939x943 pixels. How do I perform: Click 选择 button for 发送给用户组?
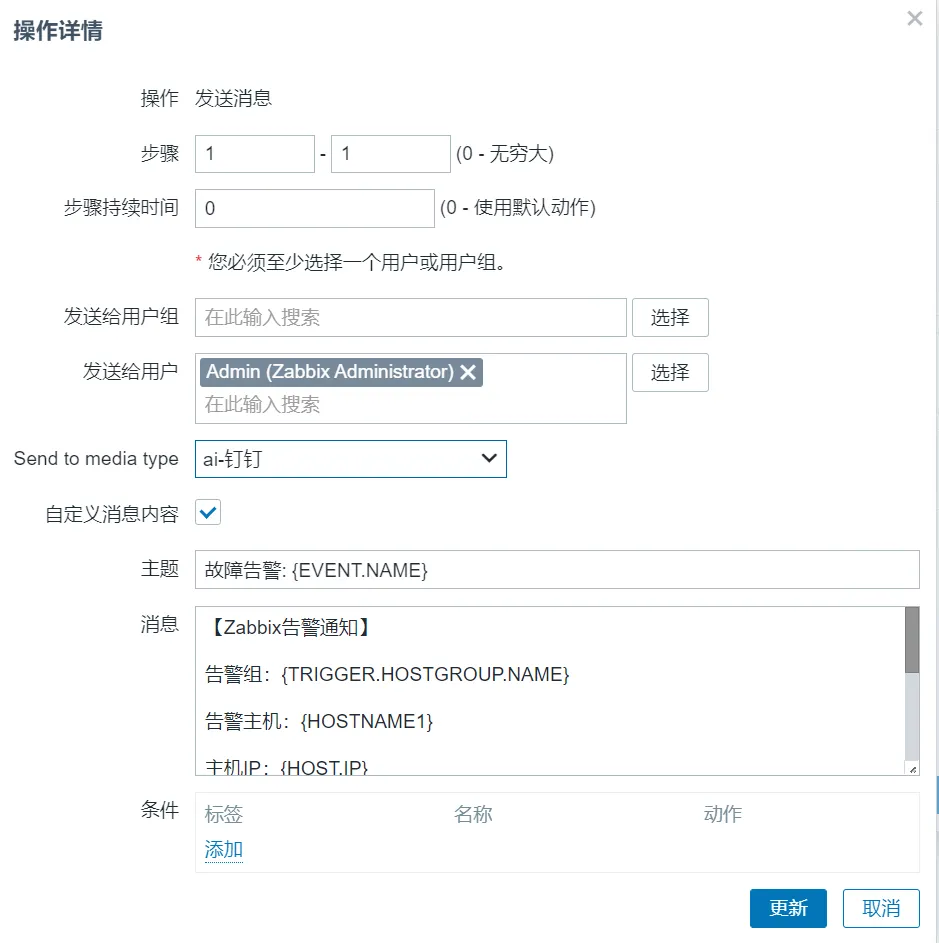click(x=669, y=317)
